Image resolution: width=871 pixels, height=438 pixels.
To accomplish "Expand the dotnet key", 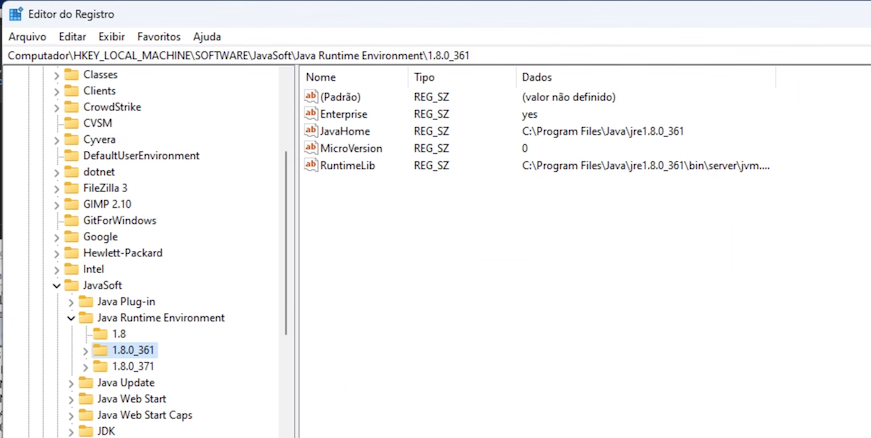I will coord(57,172).
